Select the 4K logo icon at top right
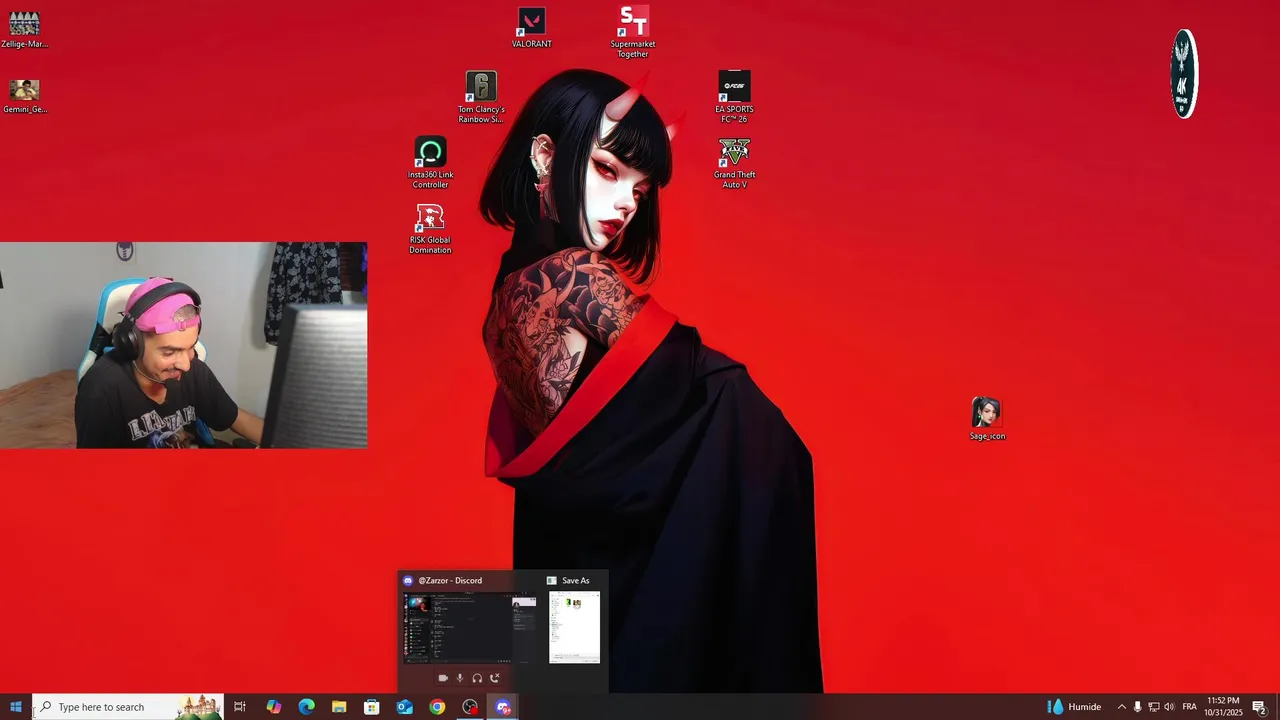Viewport: 1280px width, 720px height. (1184, 74)
